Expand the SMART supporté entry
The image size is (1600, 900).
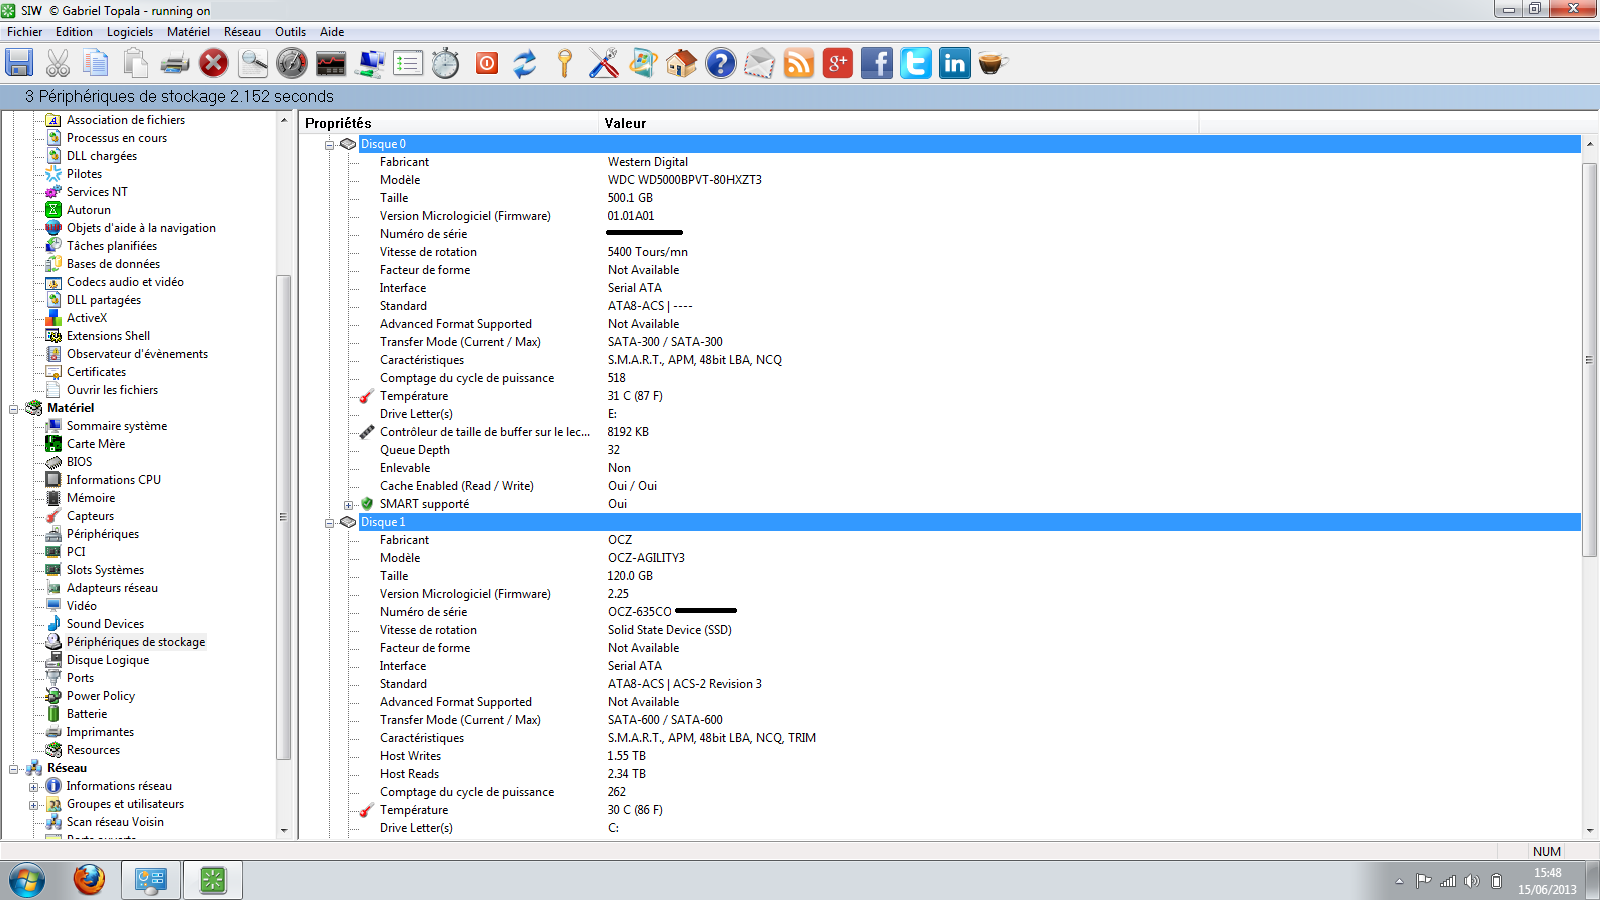click(348, 505)
